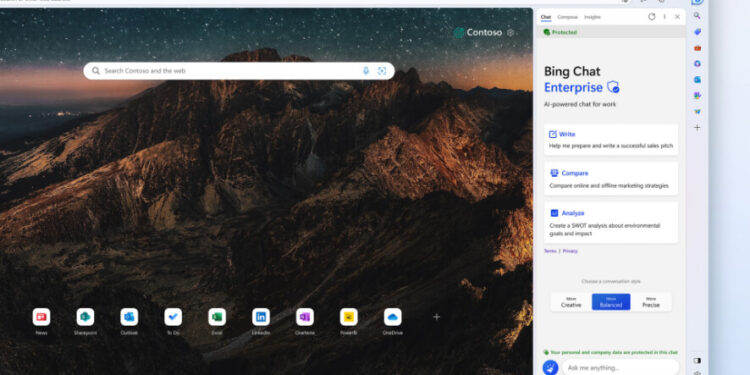This screenshot has width=750, height=375.
Task: Open the Privacy link
Action: 570,251
